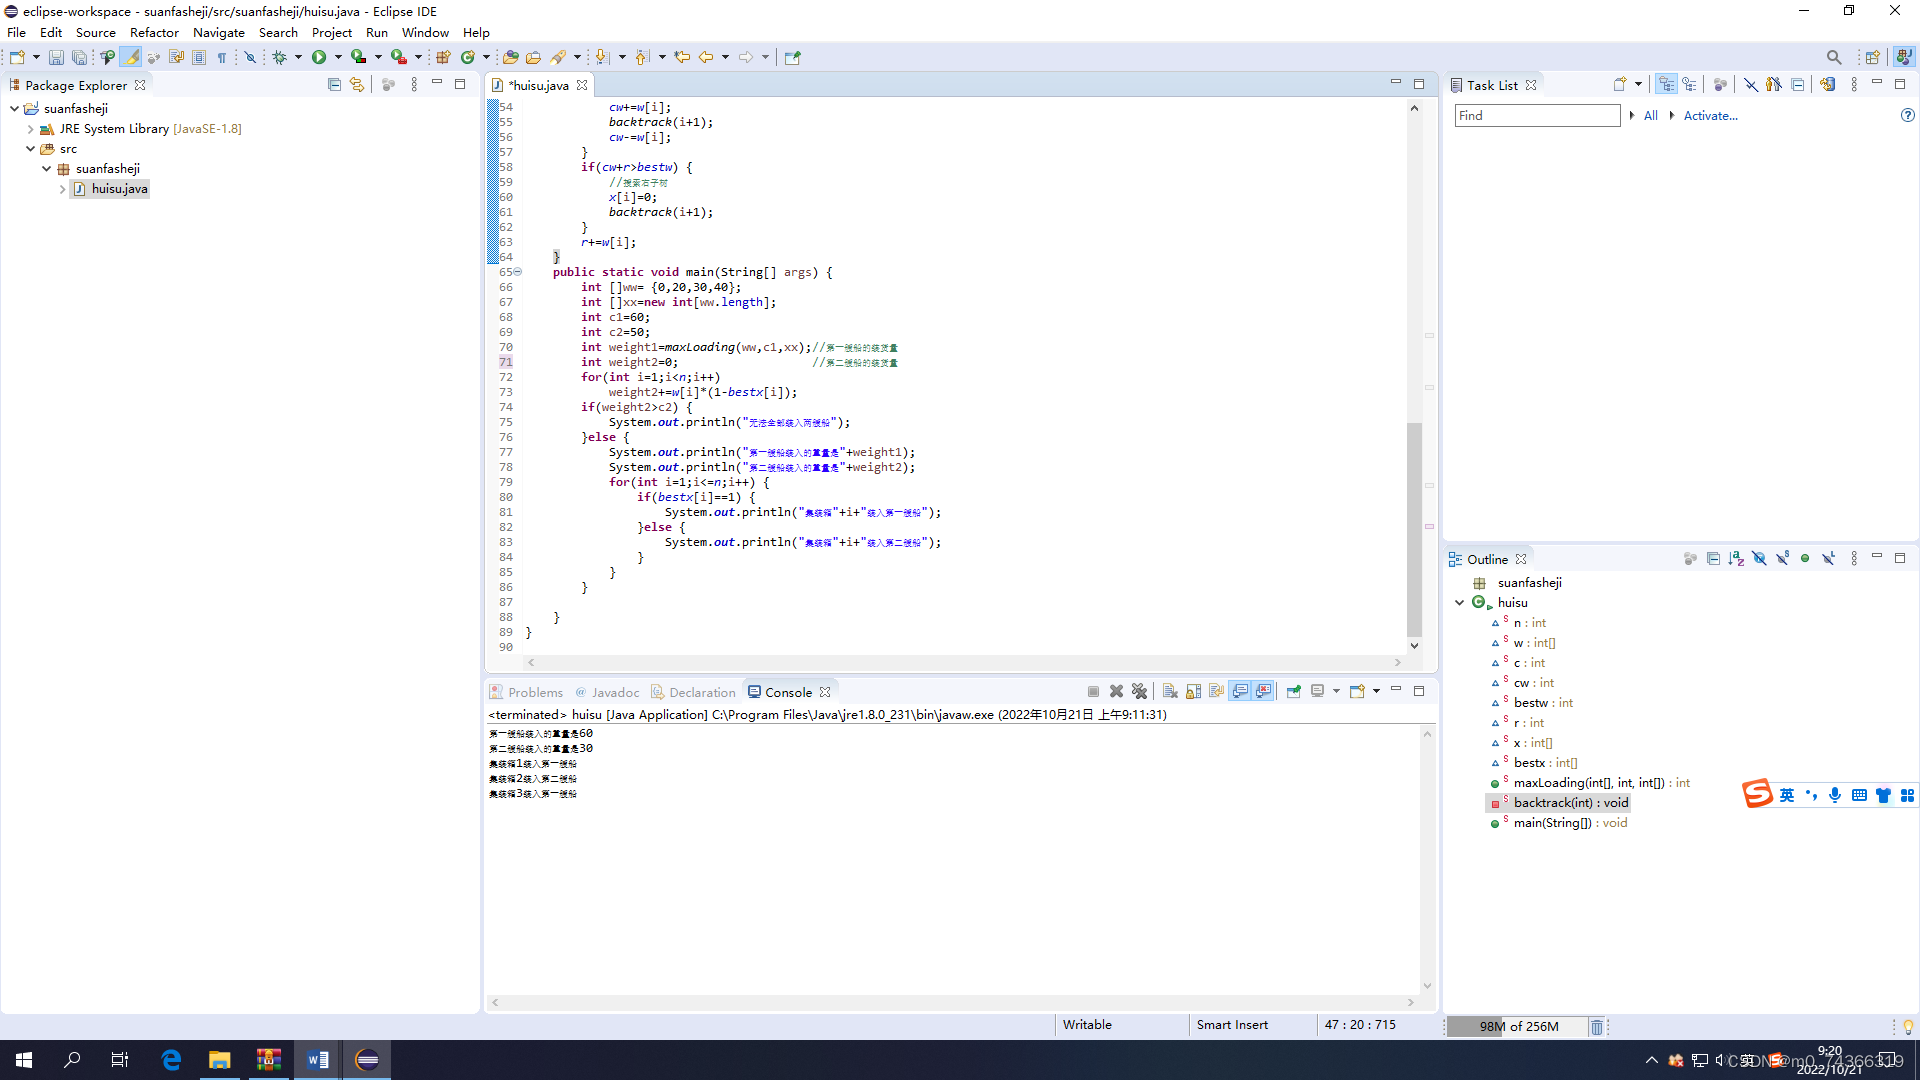Viewport: 1920px width, 1080px height.
Task: Click New Java Class icon
Action: [x=467, y=57]
